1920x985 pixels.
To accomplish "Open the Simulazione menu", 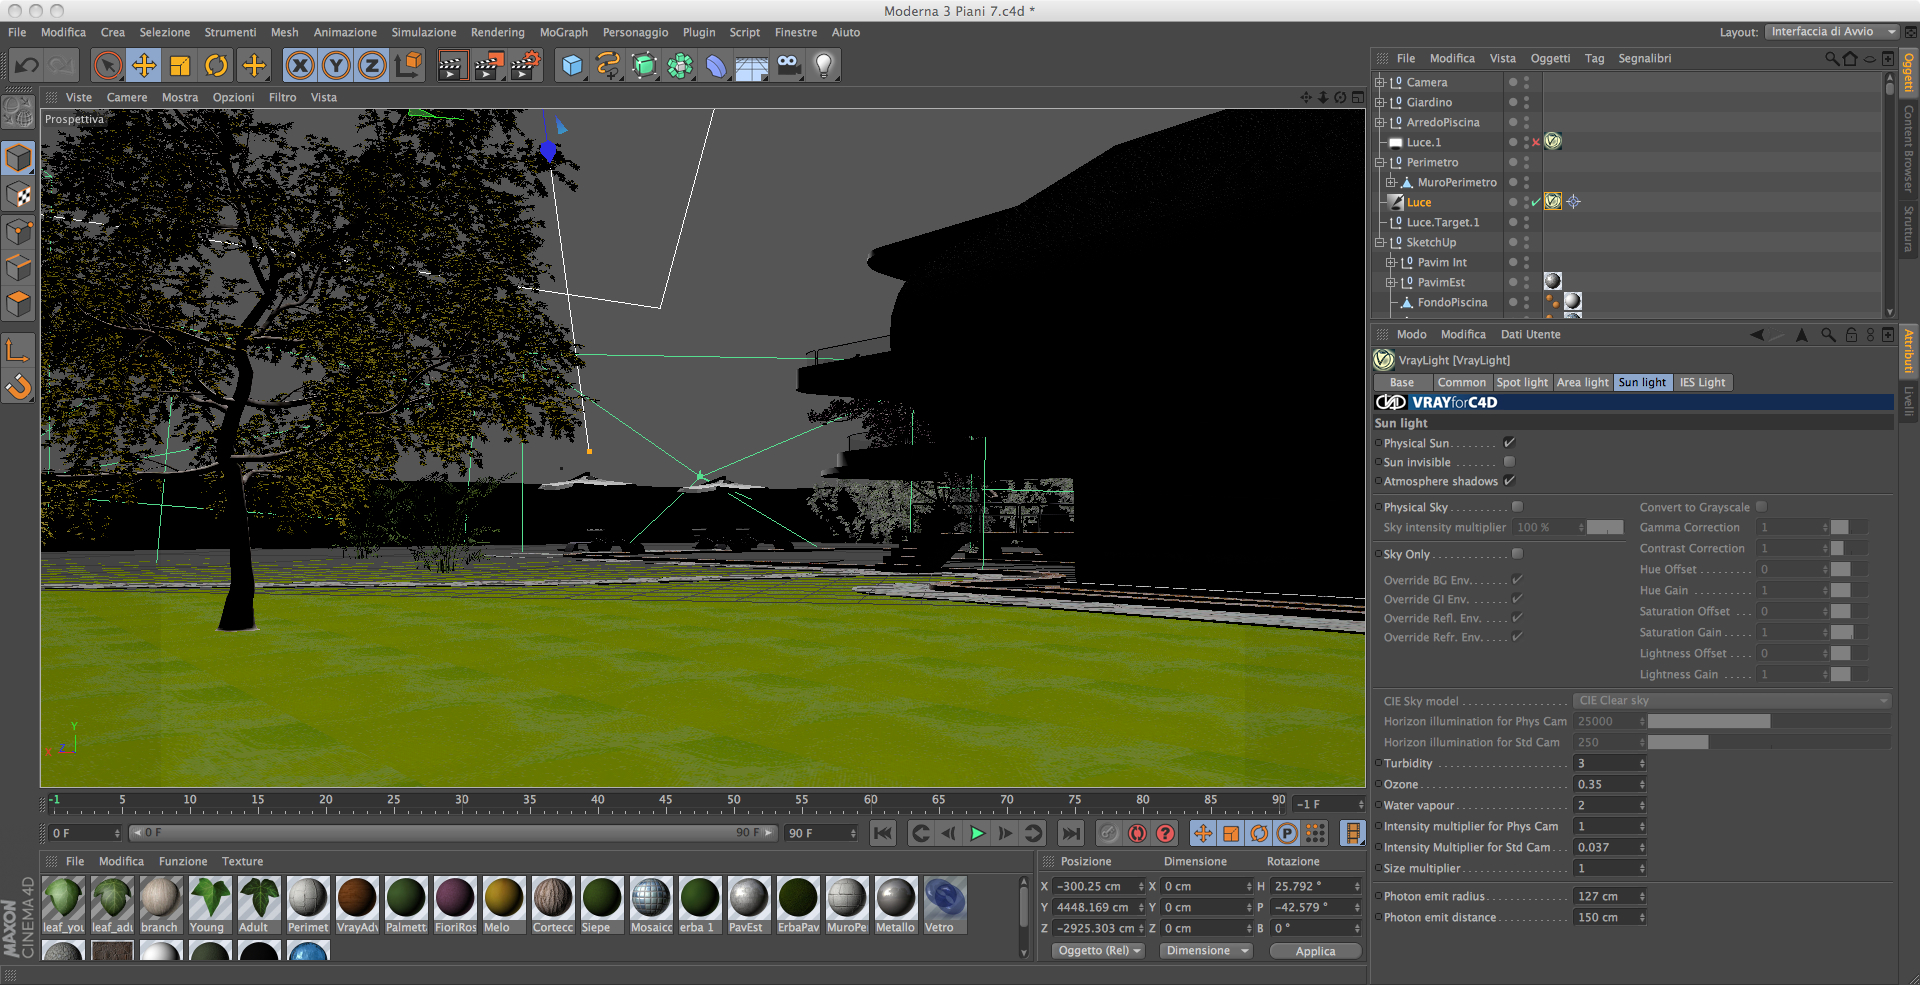I will [423, 32].
